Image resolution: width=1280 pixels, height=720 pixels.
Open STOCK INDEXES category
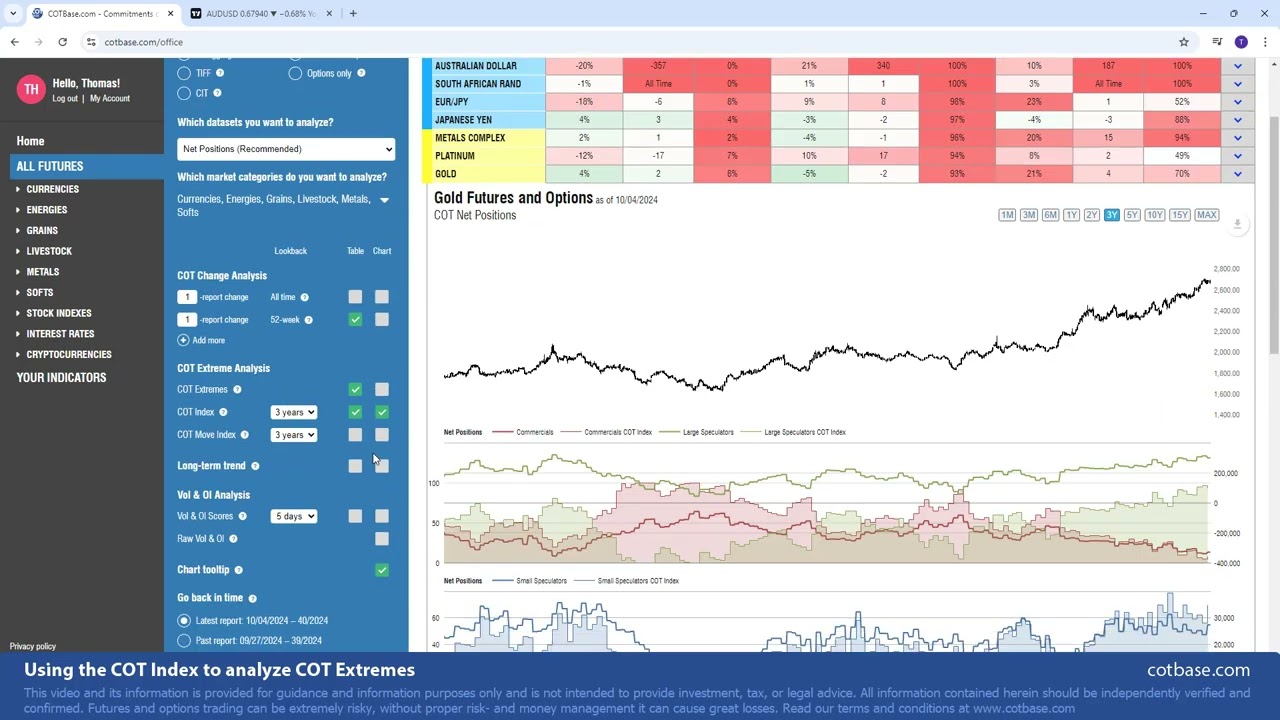(59, 313)
